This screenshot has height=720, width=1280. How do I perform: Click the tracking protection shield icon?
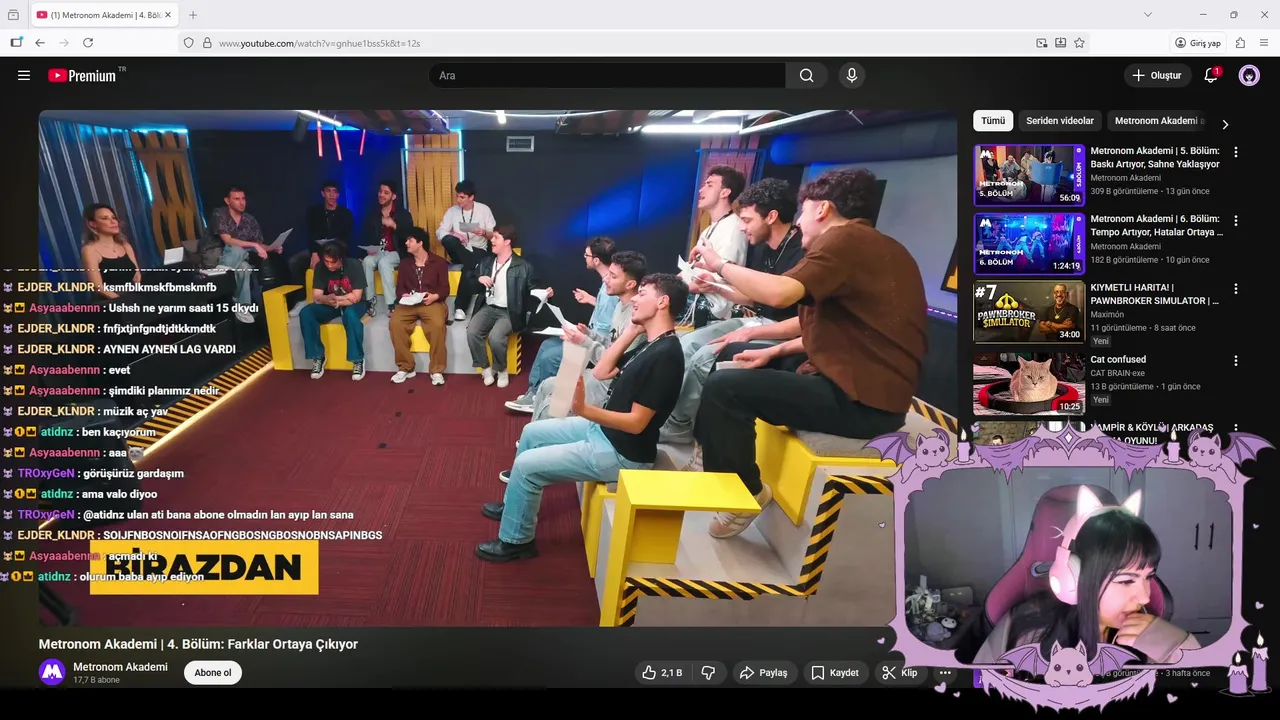pos(188,43)
